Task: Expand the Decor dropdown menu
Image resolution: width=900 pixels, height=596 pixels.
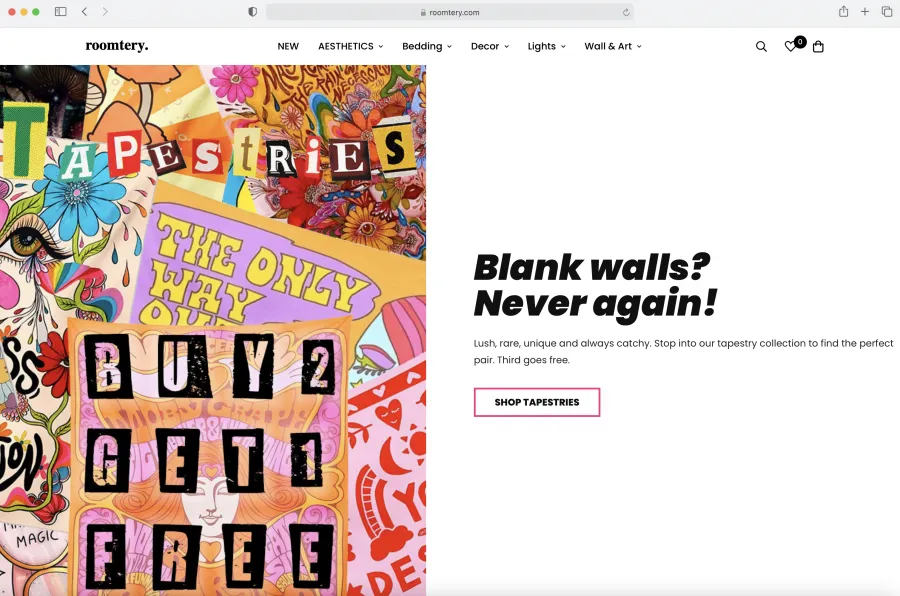Action: [x=490, y=47]
